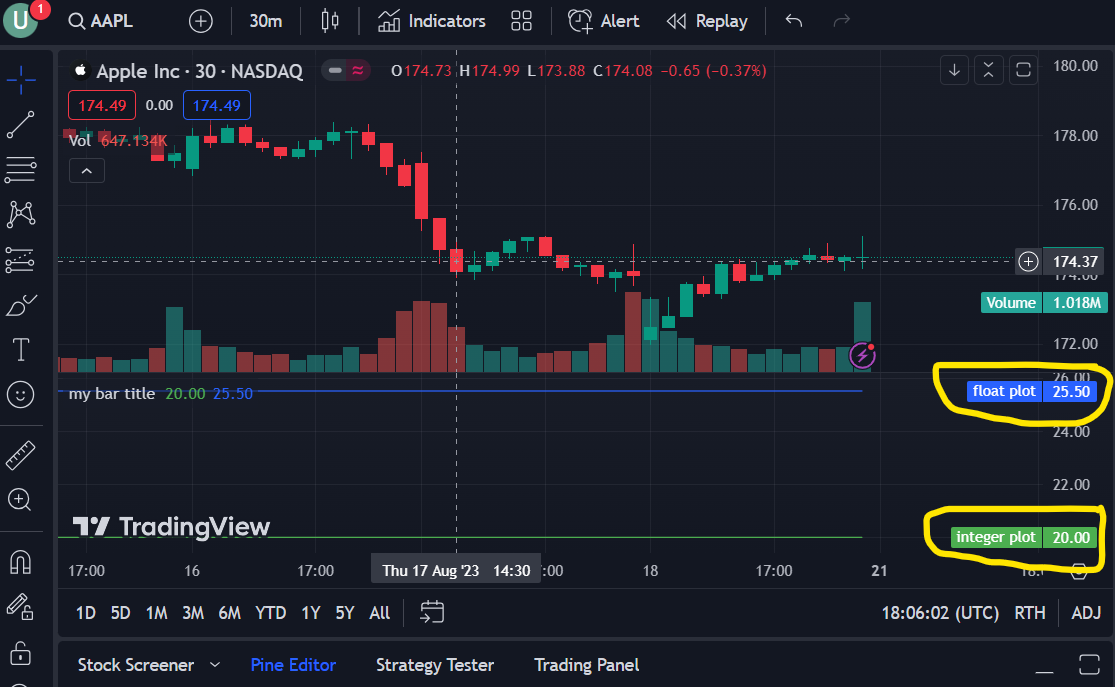The height and width of the screenshot is (687, 1115).
Task: Select the trend line drawing tool
Action: tap(21, 124)
